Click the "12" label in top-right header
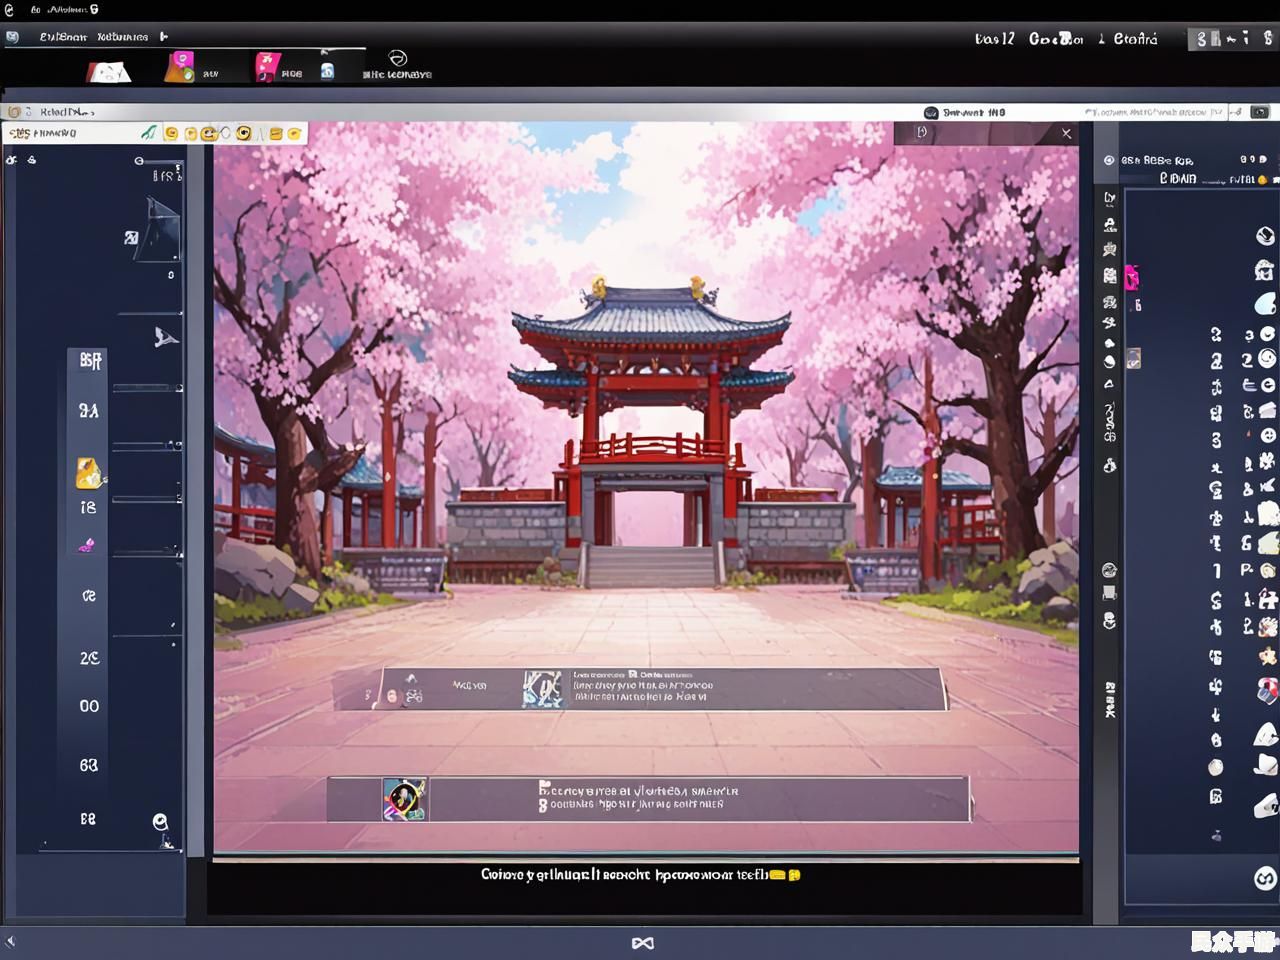 click(x=1007, y=38)
